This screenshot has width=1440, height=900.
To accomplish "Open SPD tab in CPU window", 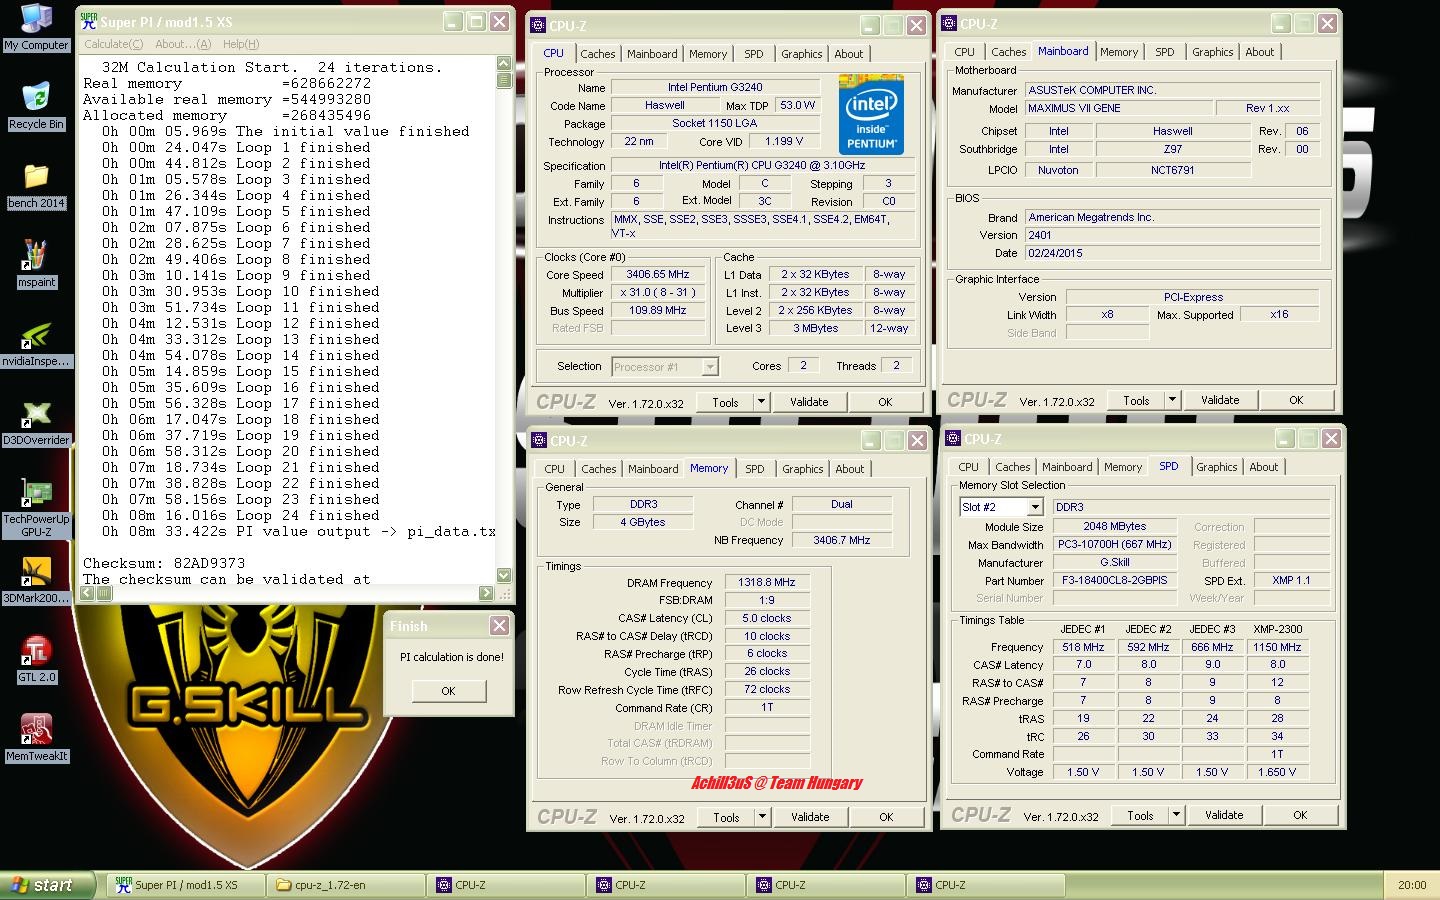I will click(754, 54).
